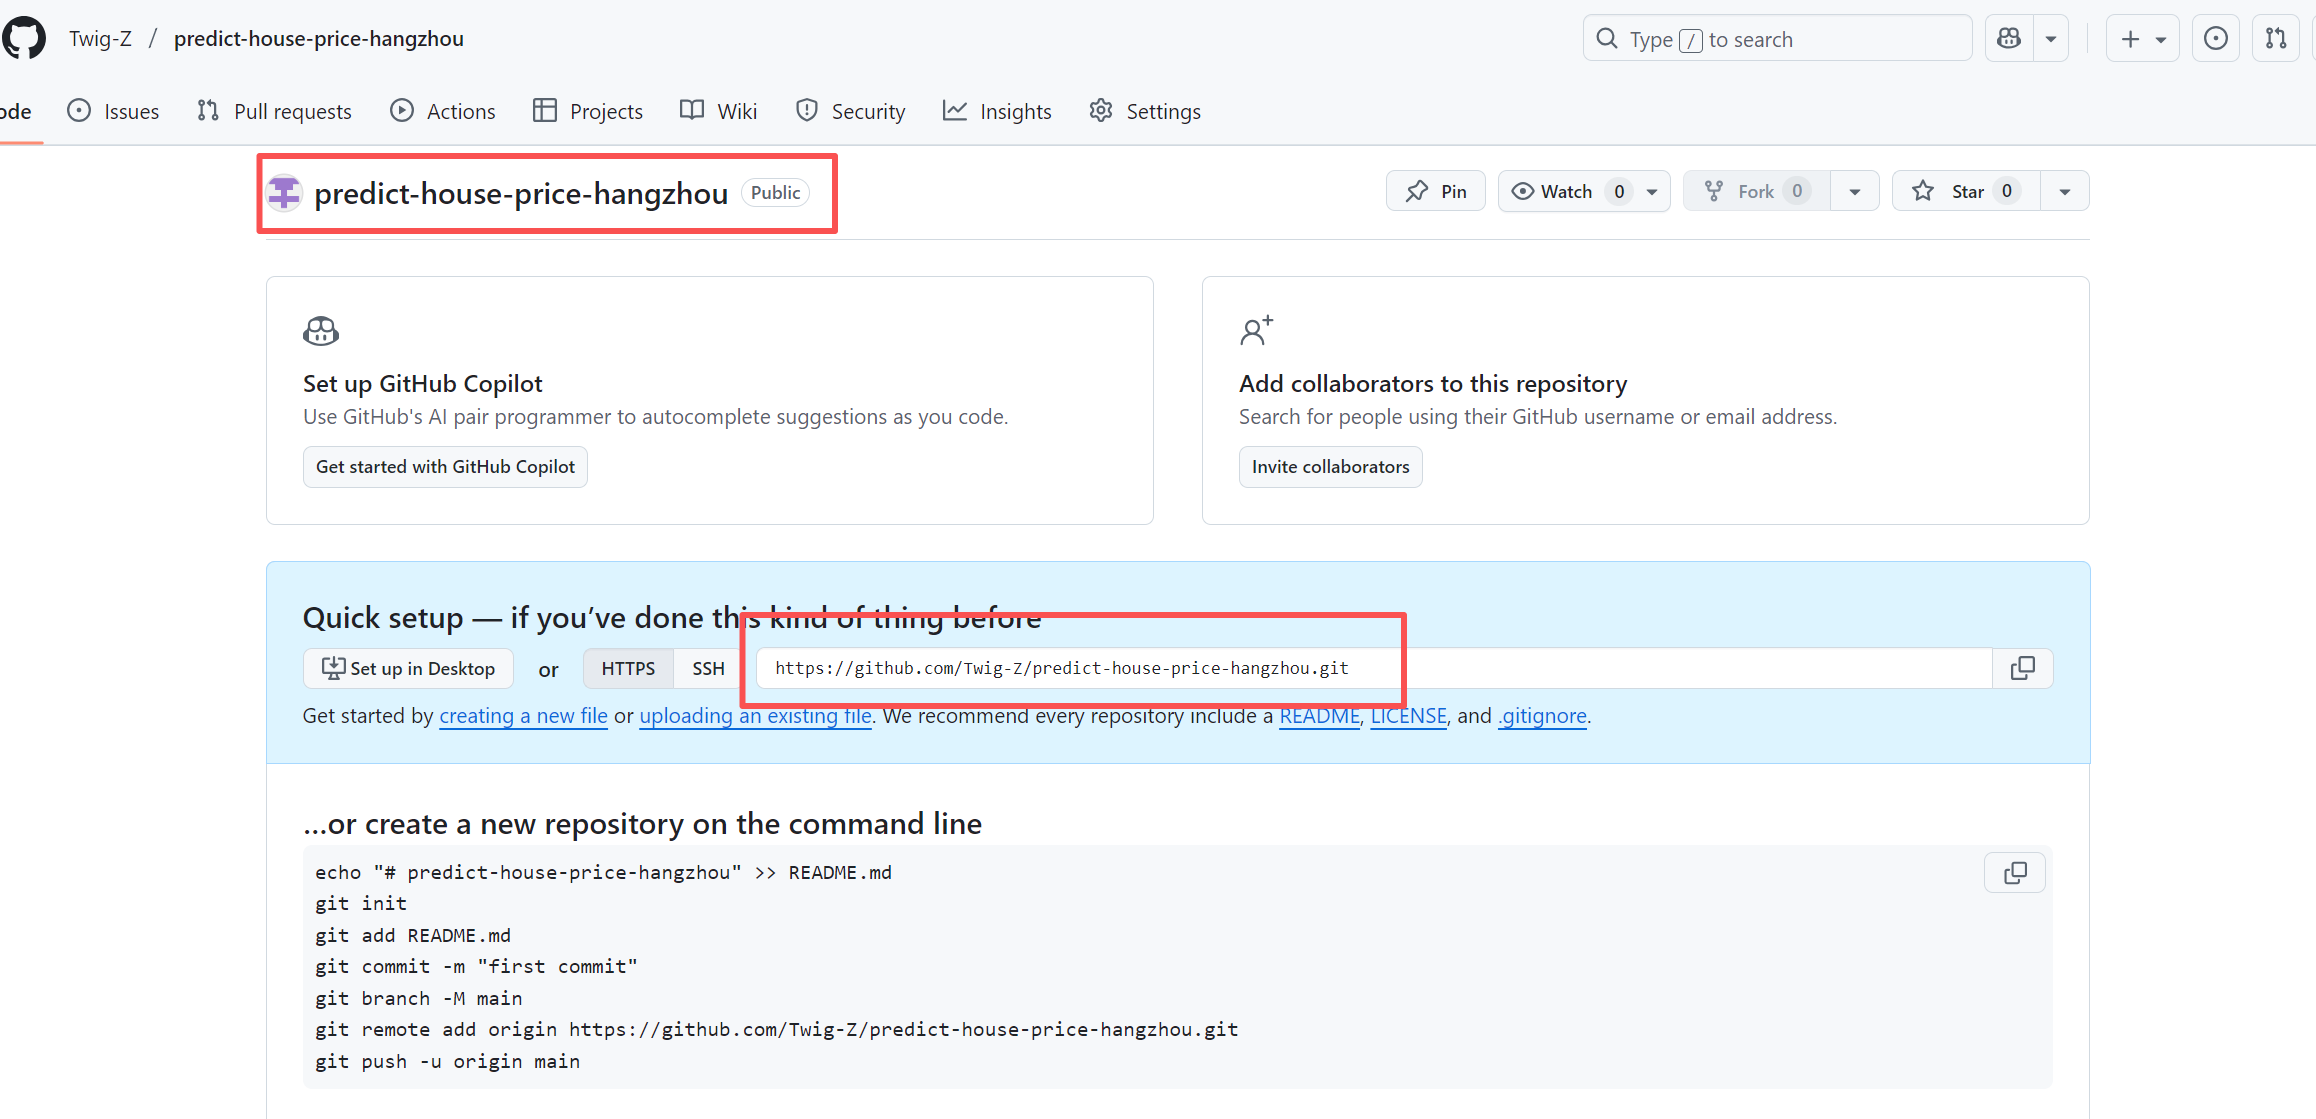Open the Copilot chat icon in header
The image size is (2316, 1119).
pyautogui.click(x=2009, y=39)
